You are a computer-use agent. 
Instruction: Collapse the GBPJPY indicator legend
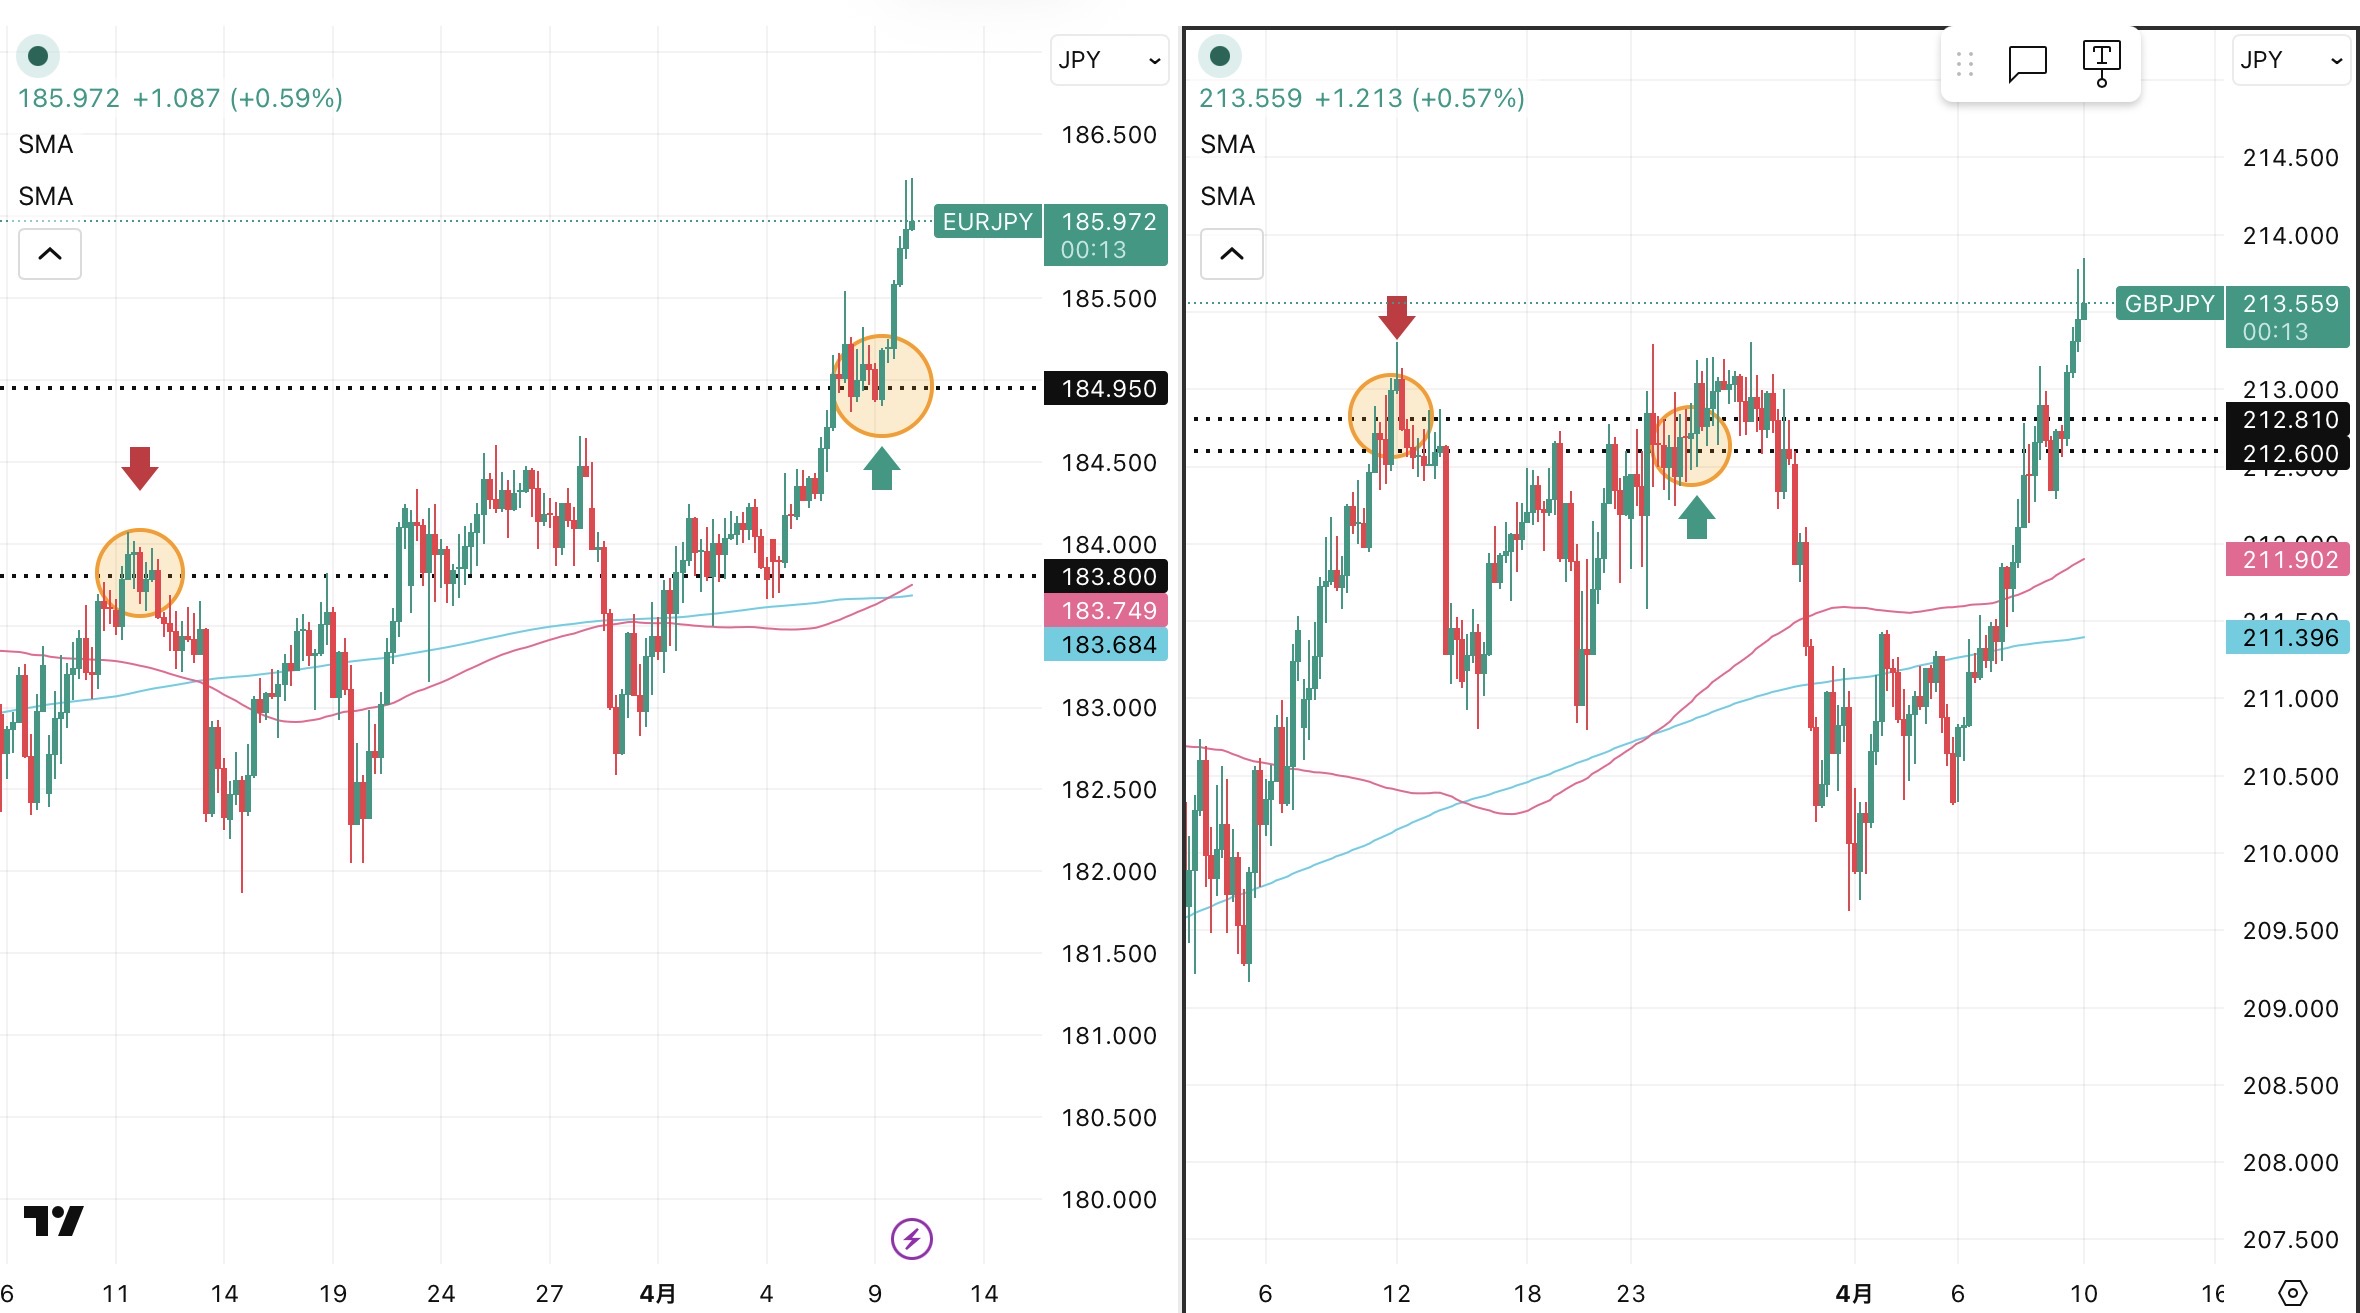click(x=1232, y=254)
